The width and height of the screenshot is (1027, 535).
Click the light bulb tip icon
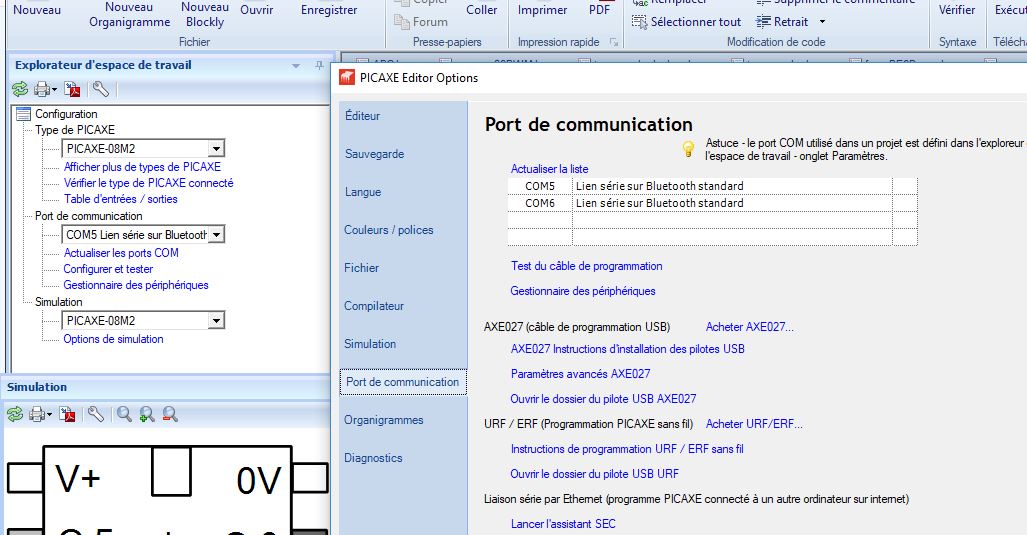688,149
